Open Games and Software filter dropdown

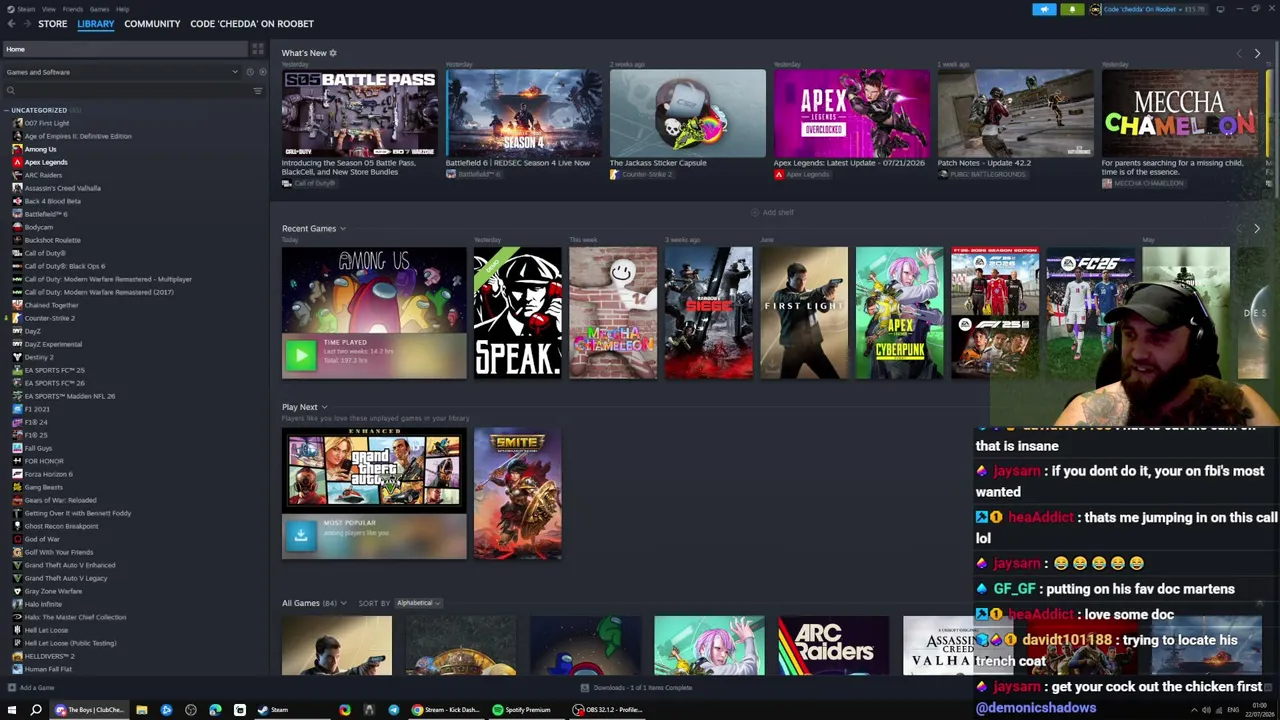(122, 72)
